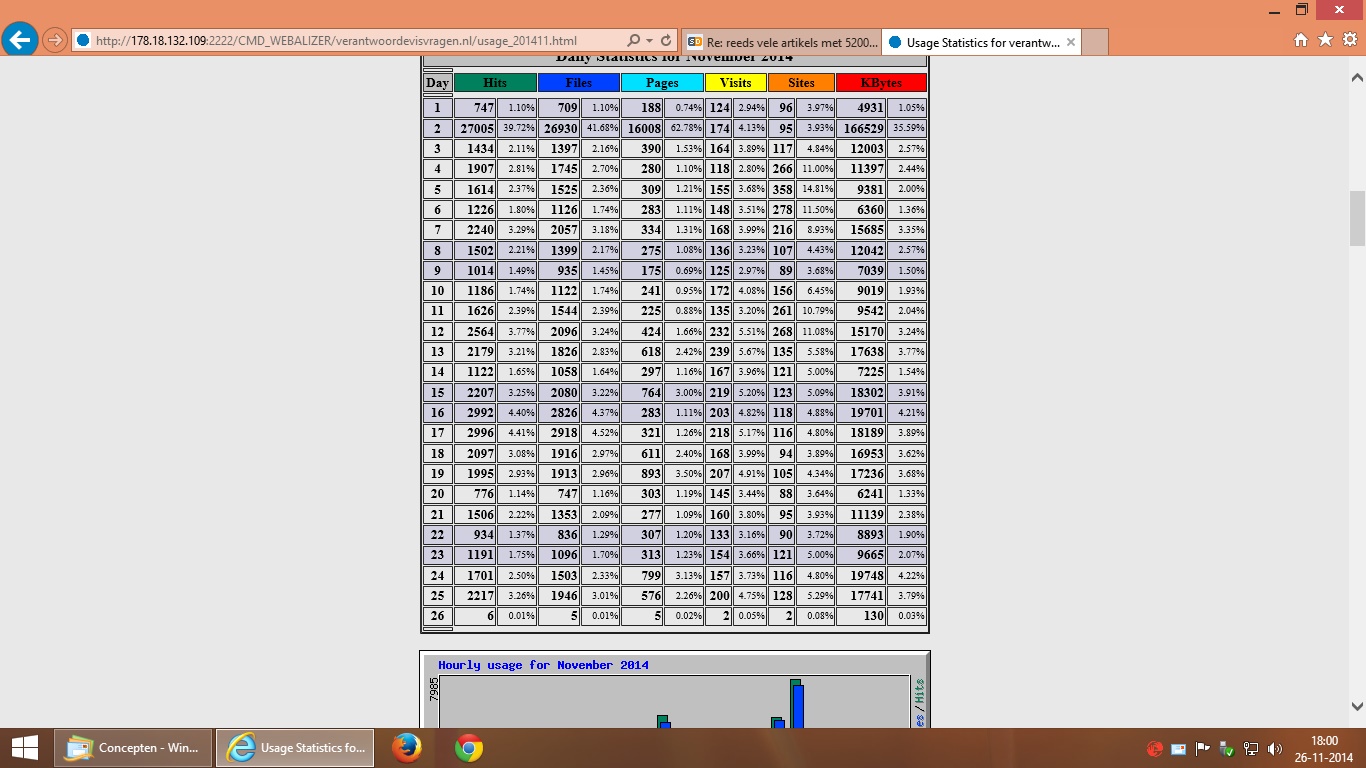Click the address bar URL field

[350, 41]
